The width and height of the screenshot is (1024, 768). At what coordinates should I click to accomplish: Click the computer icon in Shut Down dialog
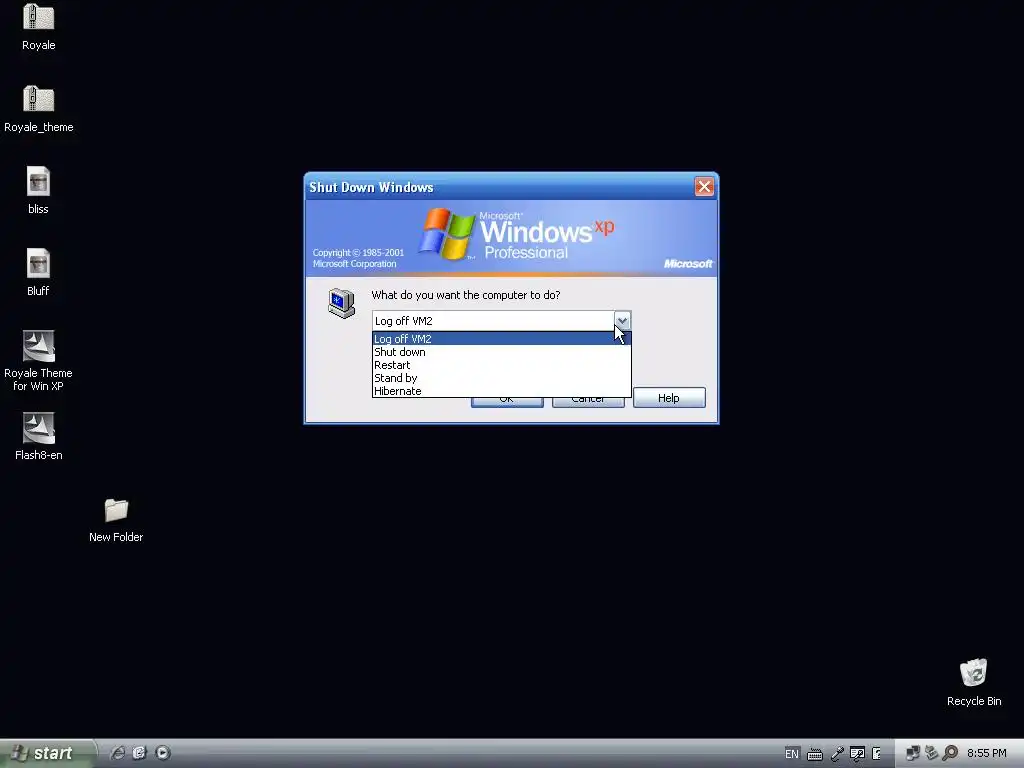(x=342, y=303)
